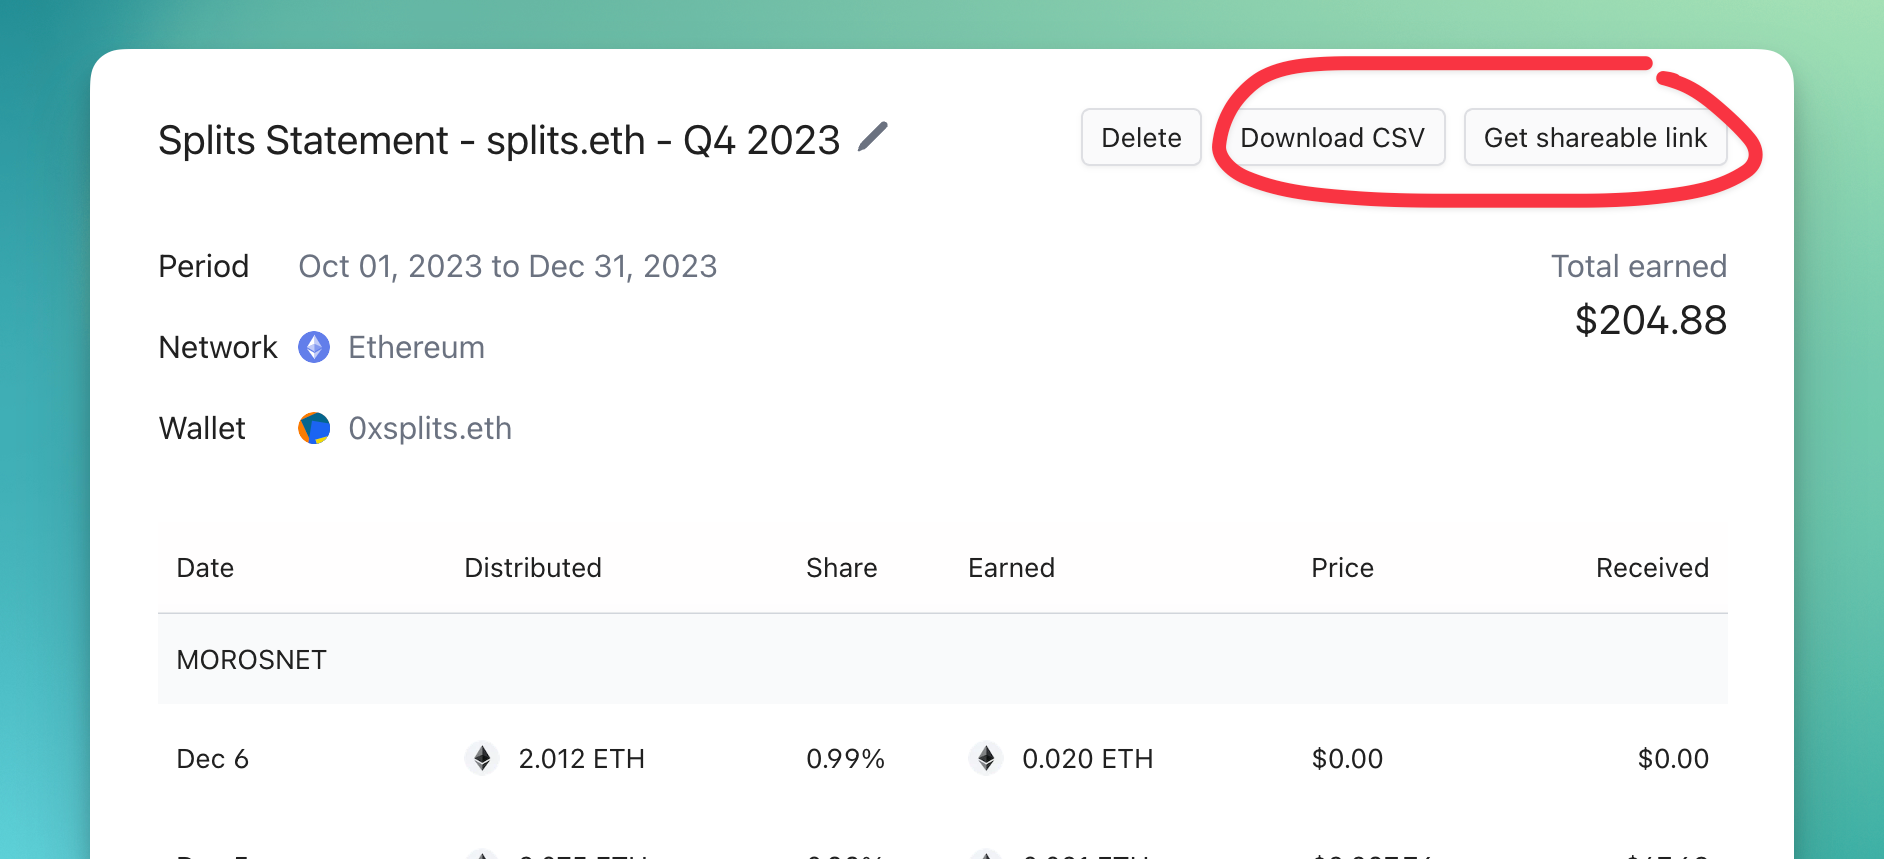This screenshot has width=1884, height=859.
Task: Click the statement title text
Action: (x=498, y=140)
